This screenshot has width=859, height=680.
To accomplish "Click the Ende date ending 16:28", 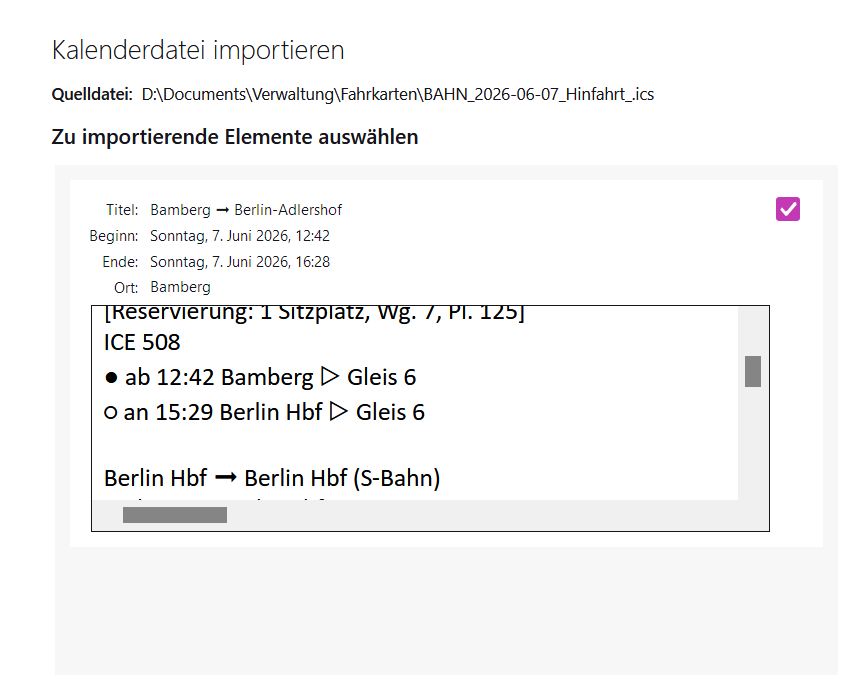I will pos(240,262).
